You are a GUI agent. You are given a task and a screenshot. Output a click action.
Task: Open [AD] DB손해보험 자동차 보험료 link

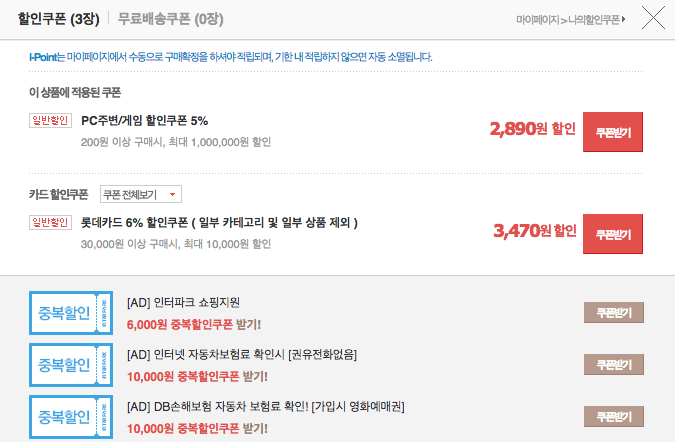tap(266, 407)
